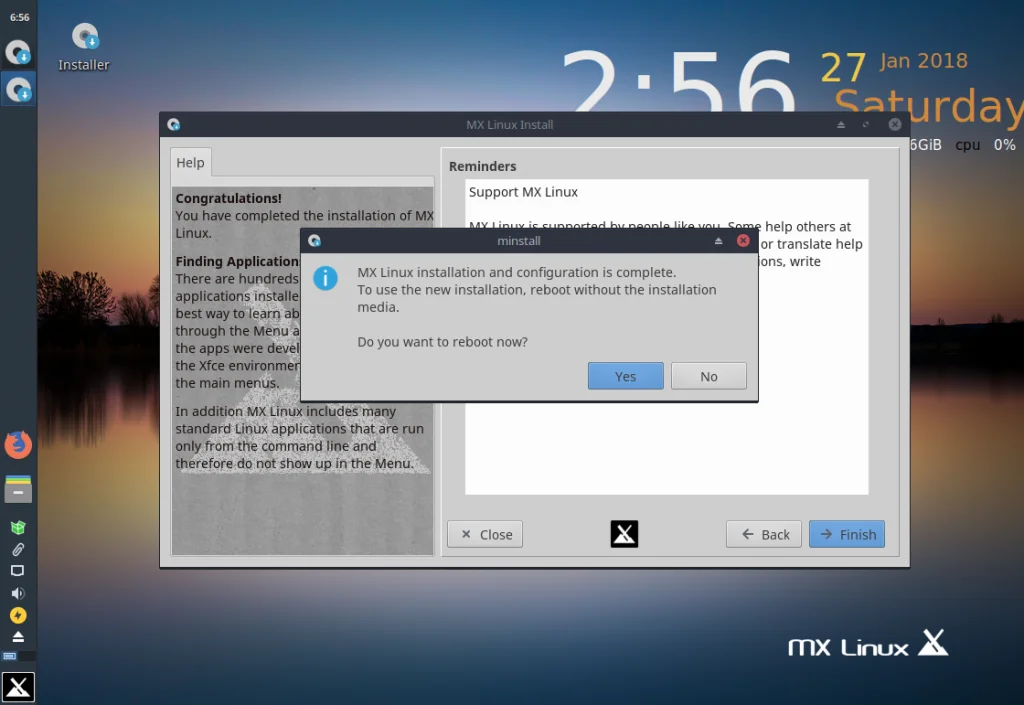The image size is (1024, 705).
Task: Decline reboot by clicking No
Action: point(709,376)
